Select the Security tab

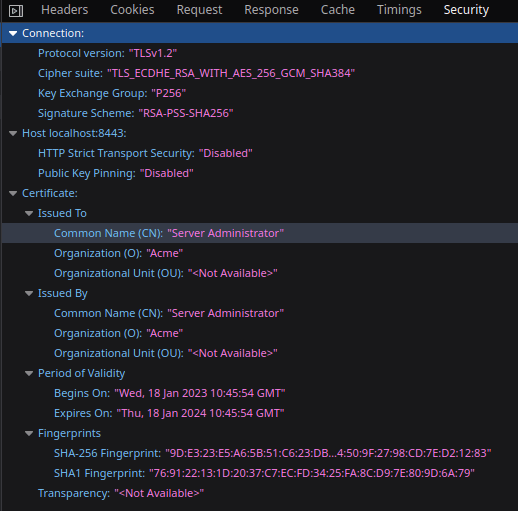tap(466, 10)
